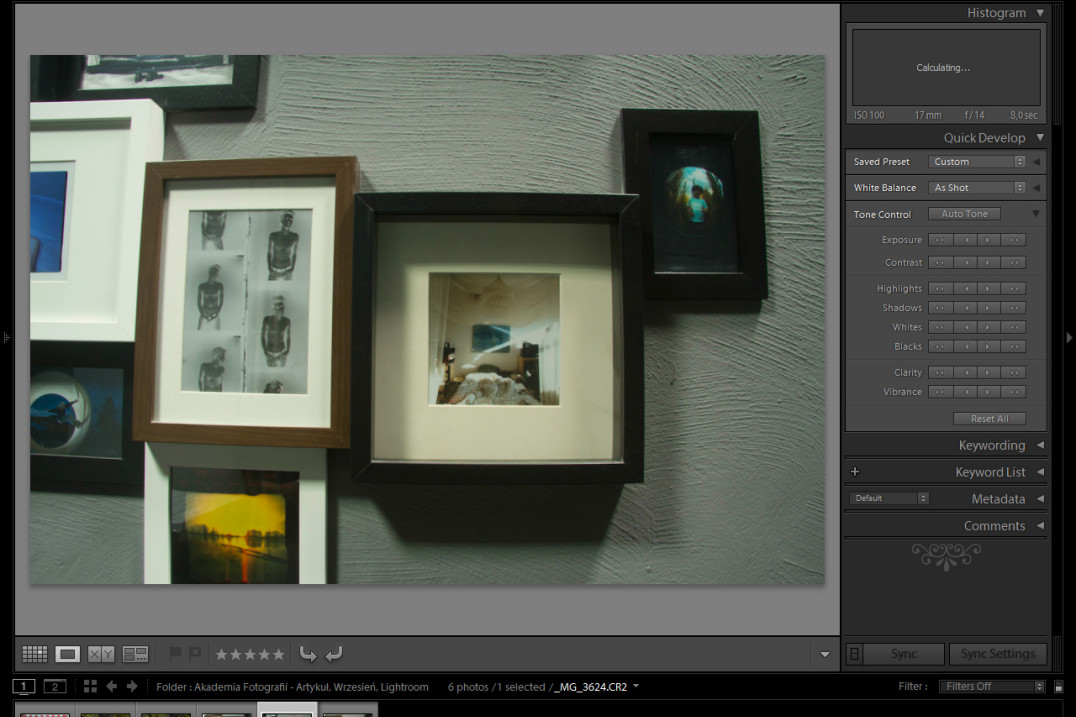The height and width of the screenshot is (717, 1076).
Task: Add keyword with Keyword List plus icon
Action: click(855, 472)
